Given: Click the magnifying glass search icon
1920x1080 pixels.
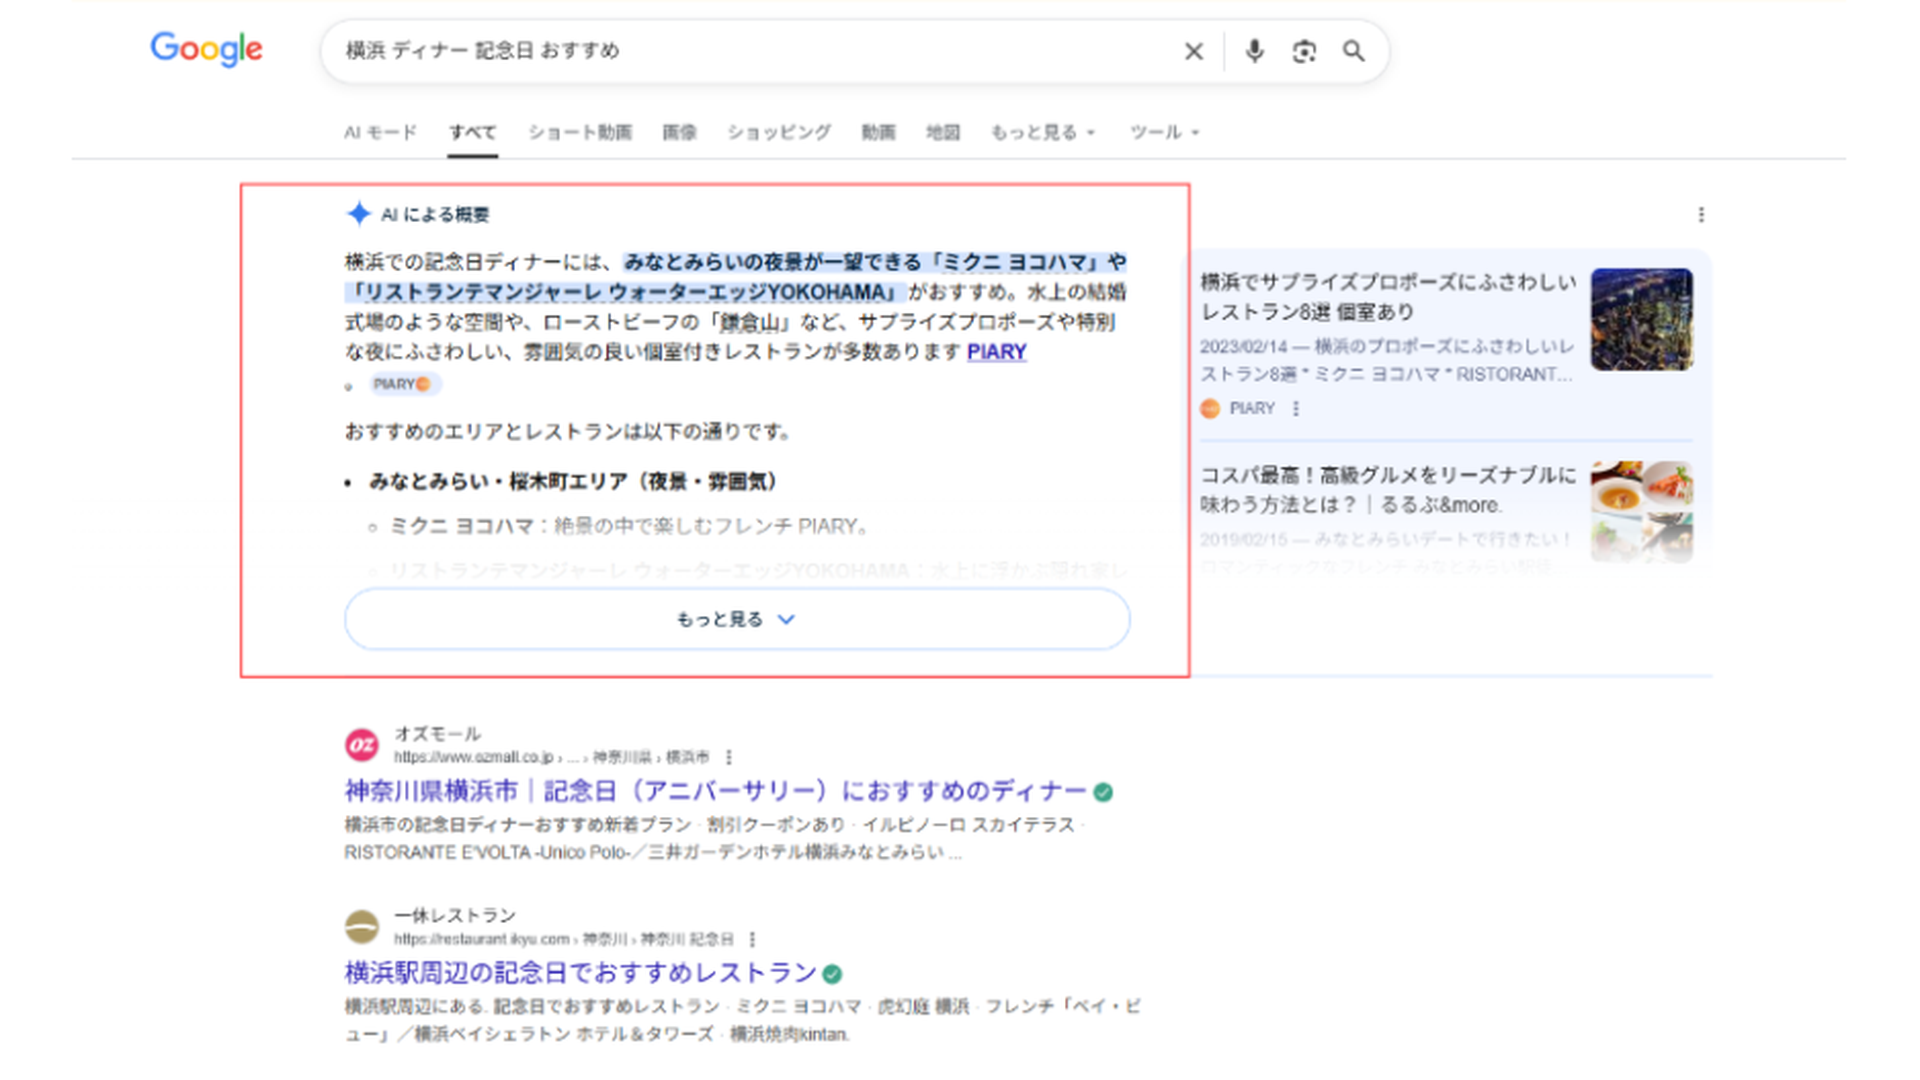Looking at the screenshot, I should point(1353,51).
